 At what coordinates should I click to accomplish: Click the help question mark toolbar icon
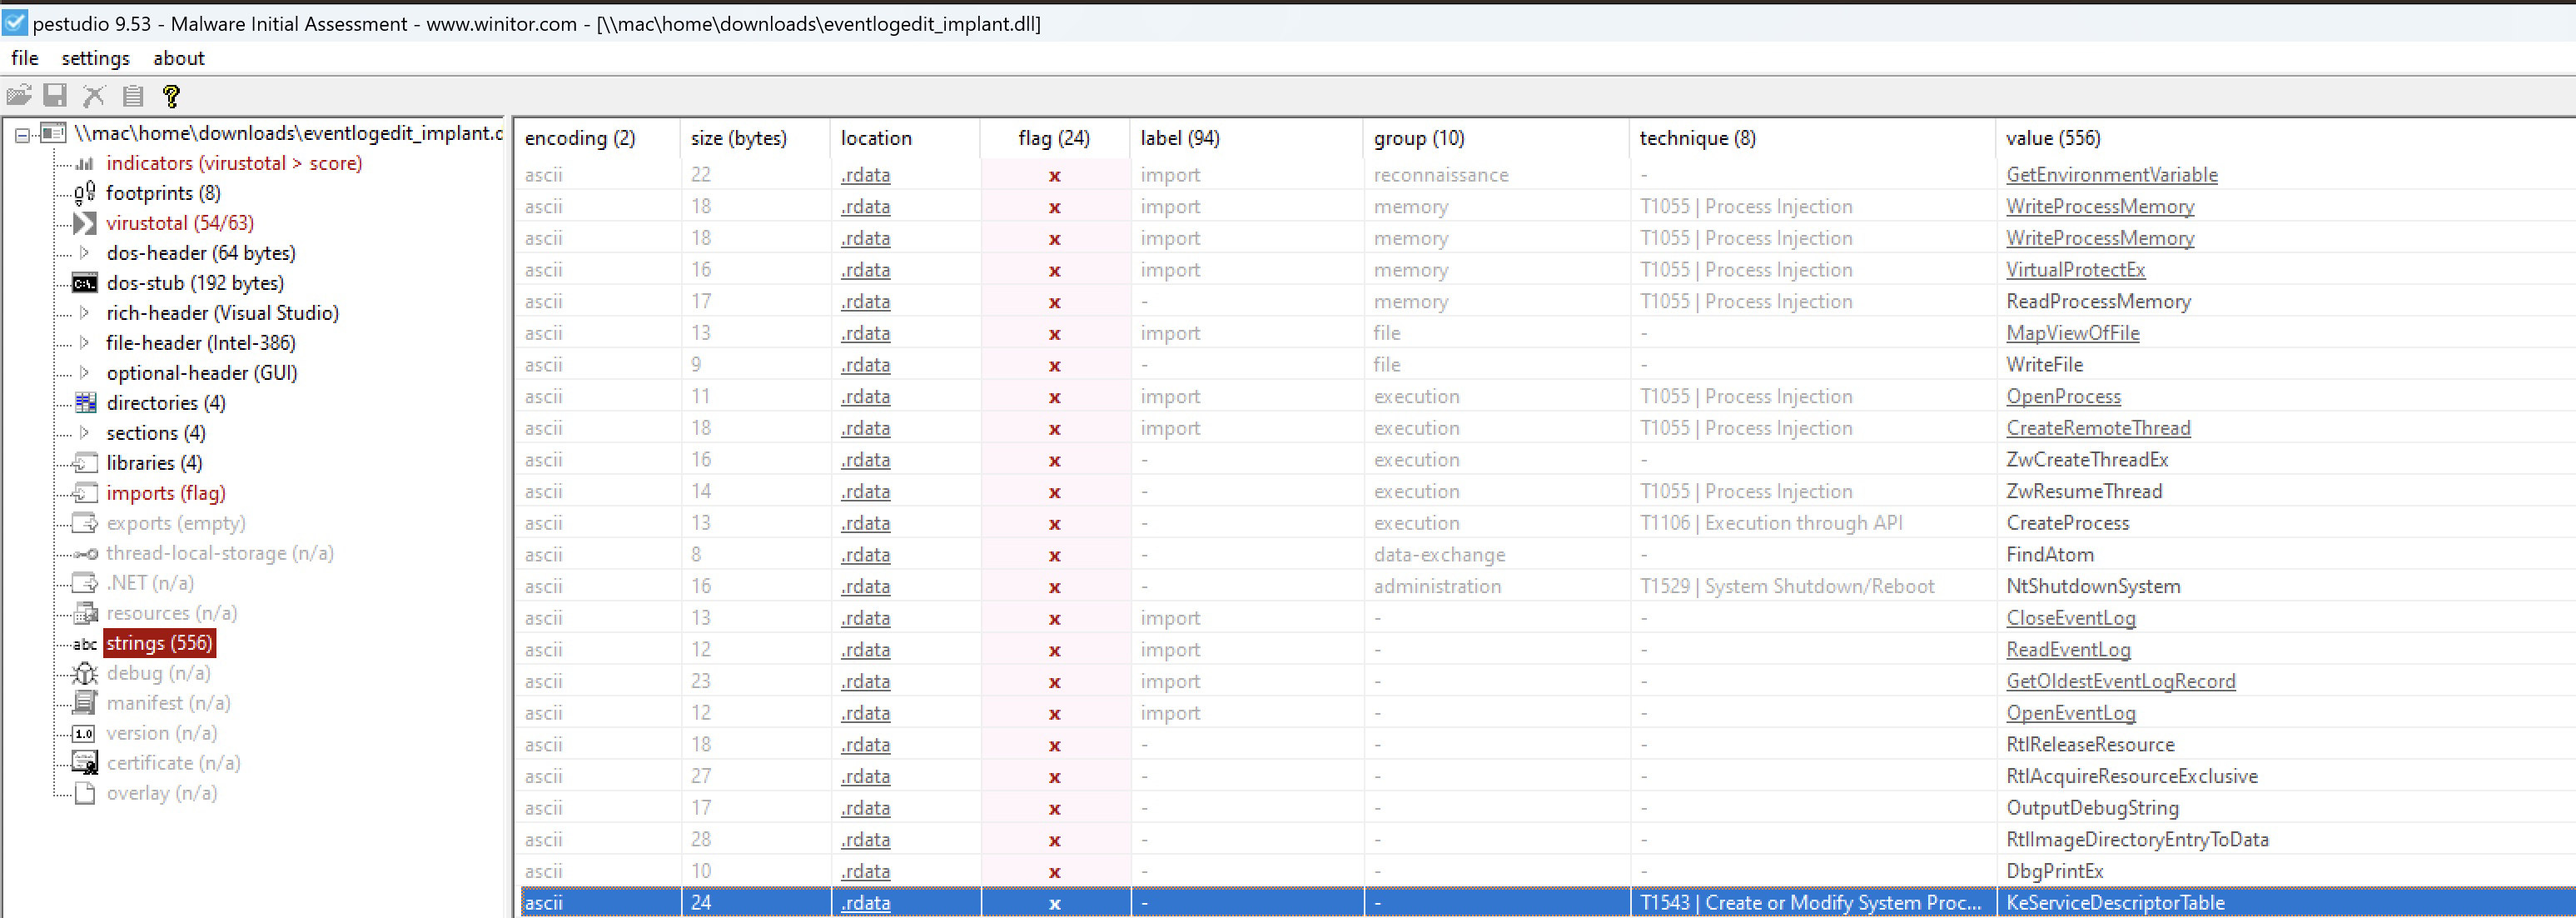click(x=171, y=96)
